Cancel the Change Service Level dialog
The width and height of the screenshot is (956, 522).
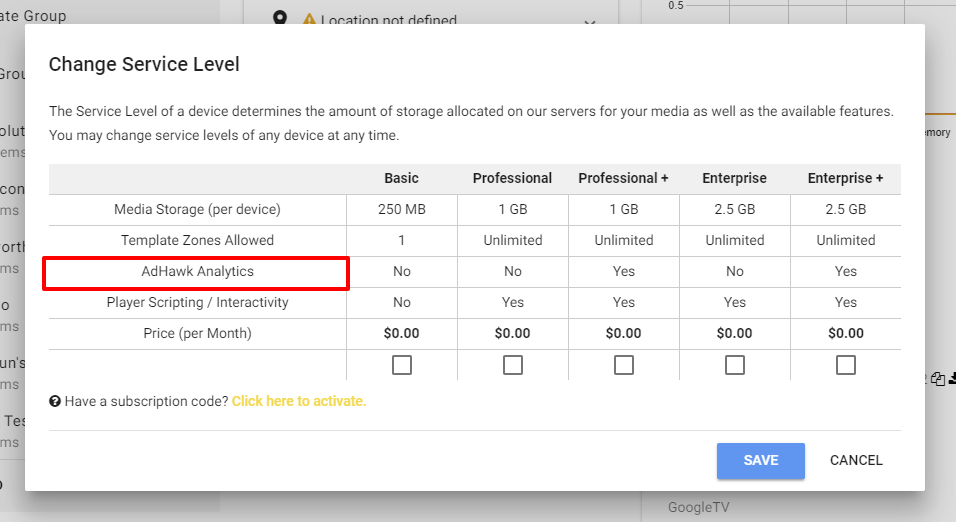(856, 460)
